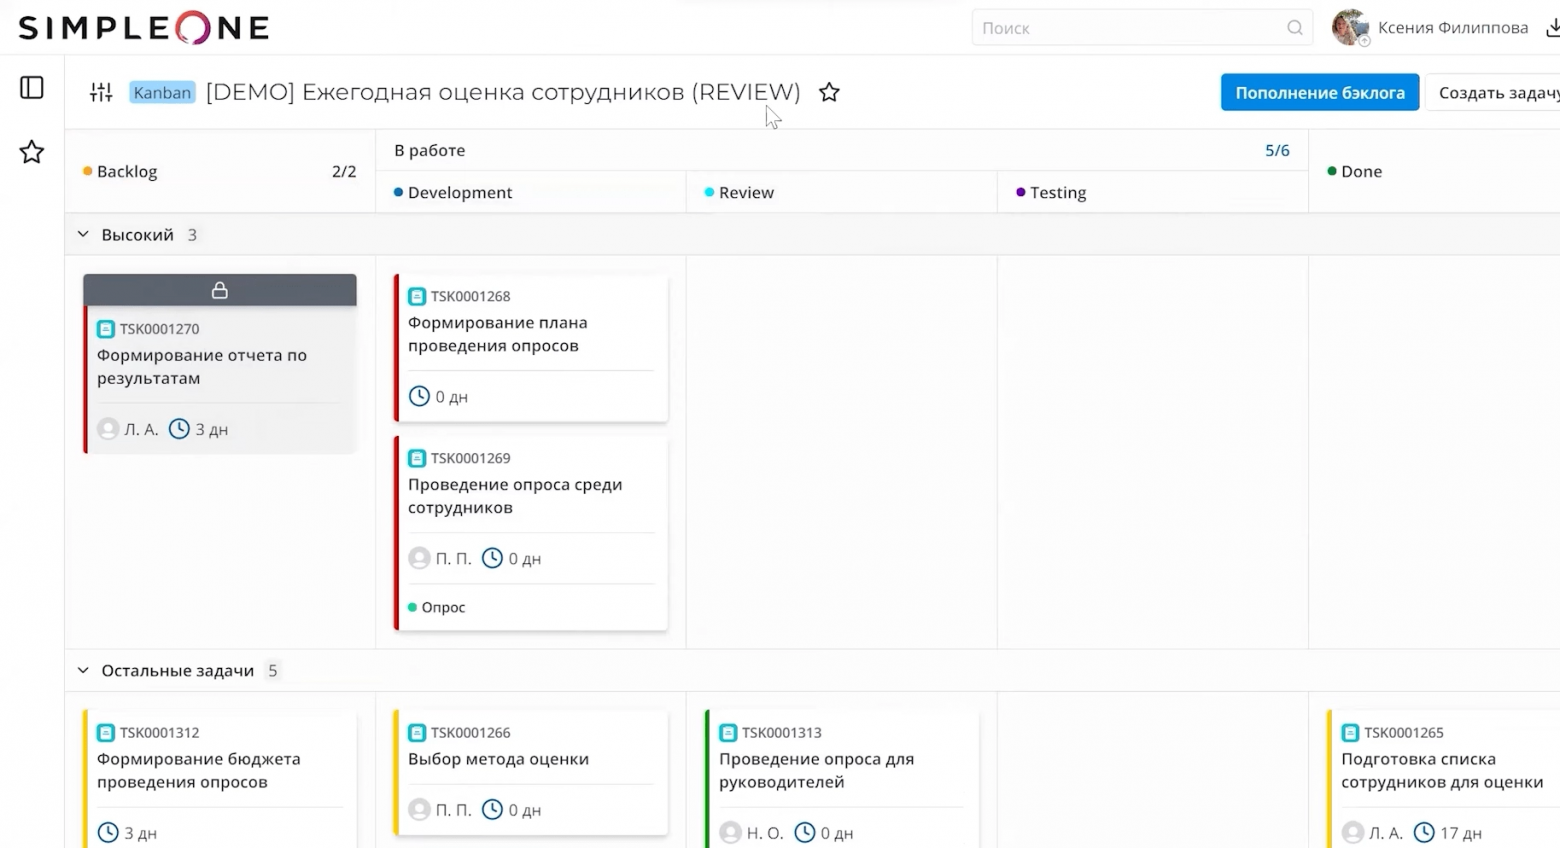Click assignee avatar on TSK0001269 card
The width and height of the screenshot is (1560, 848).
418,558
